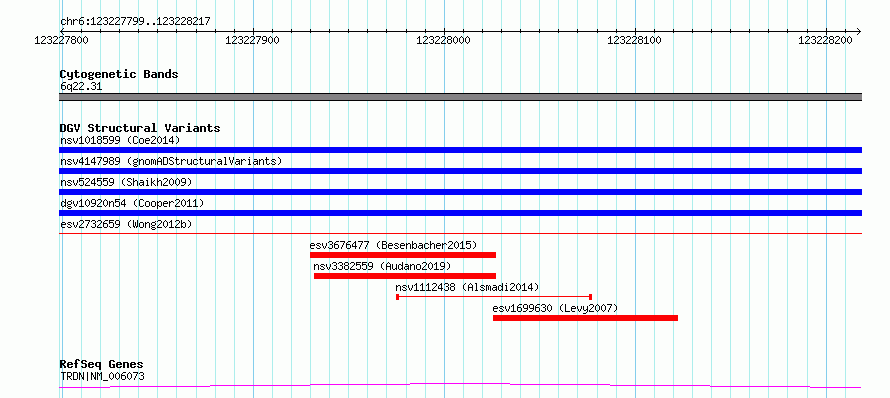The width and height of the screenshot is (890, 398).
Task: Select the 6q22.31 gray cytoband bar
Action: (x=460, y=97)
